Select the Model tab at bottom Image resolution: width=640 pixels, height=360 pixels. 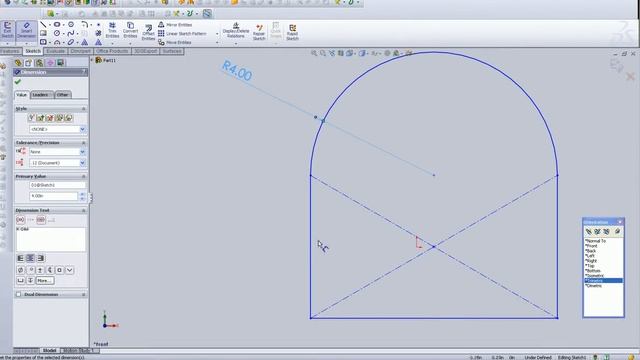(50, 350)
